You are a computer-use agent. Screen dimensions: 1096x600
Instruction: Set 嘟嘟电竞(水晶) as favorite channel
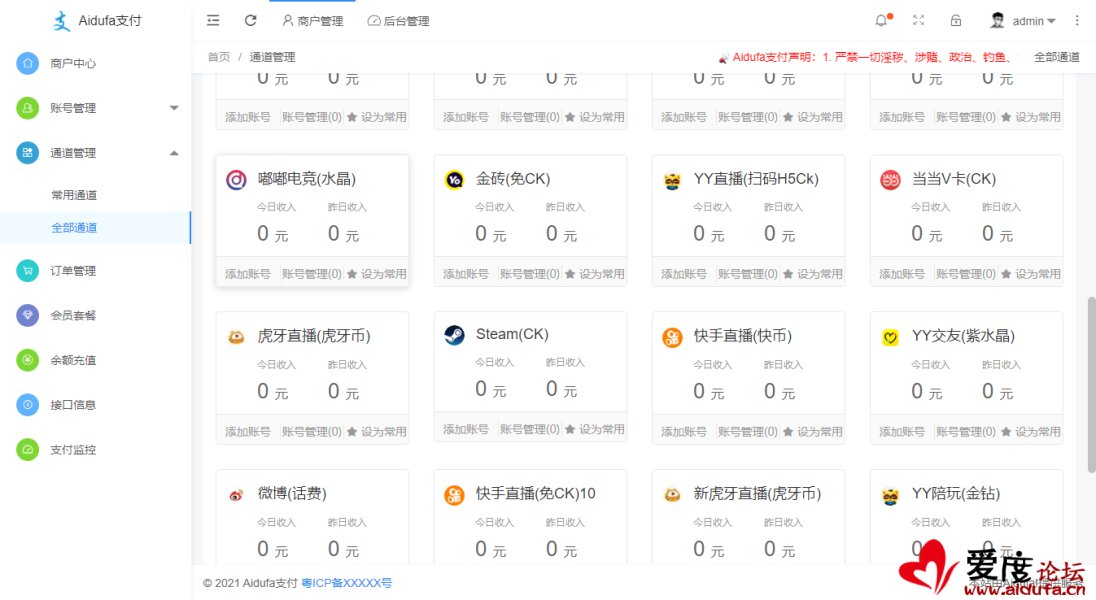tap(376, 274)
